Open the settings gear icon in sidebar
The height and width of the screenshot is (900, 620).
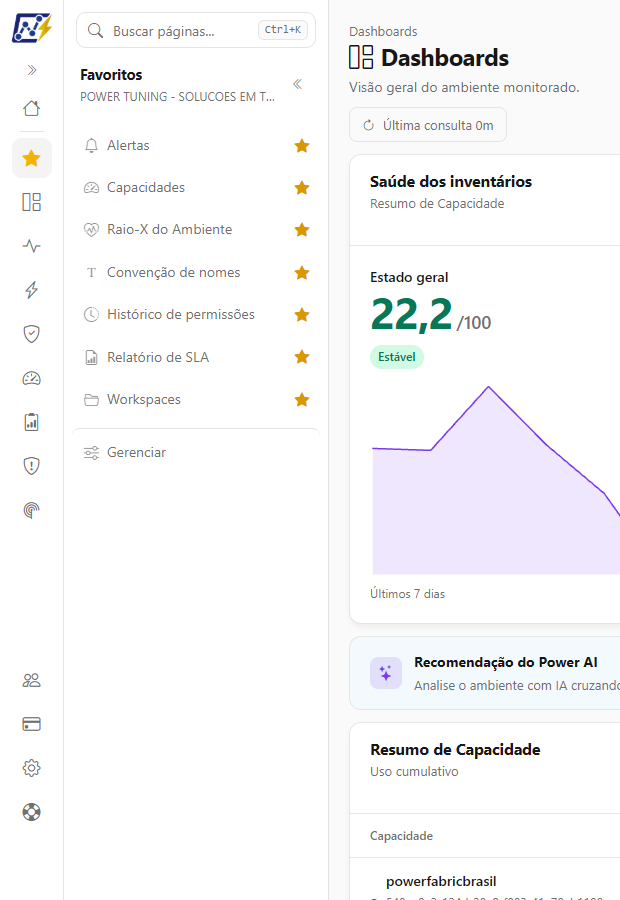coord(32,768)
